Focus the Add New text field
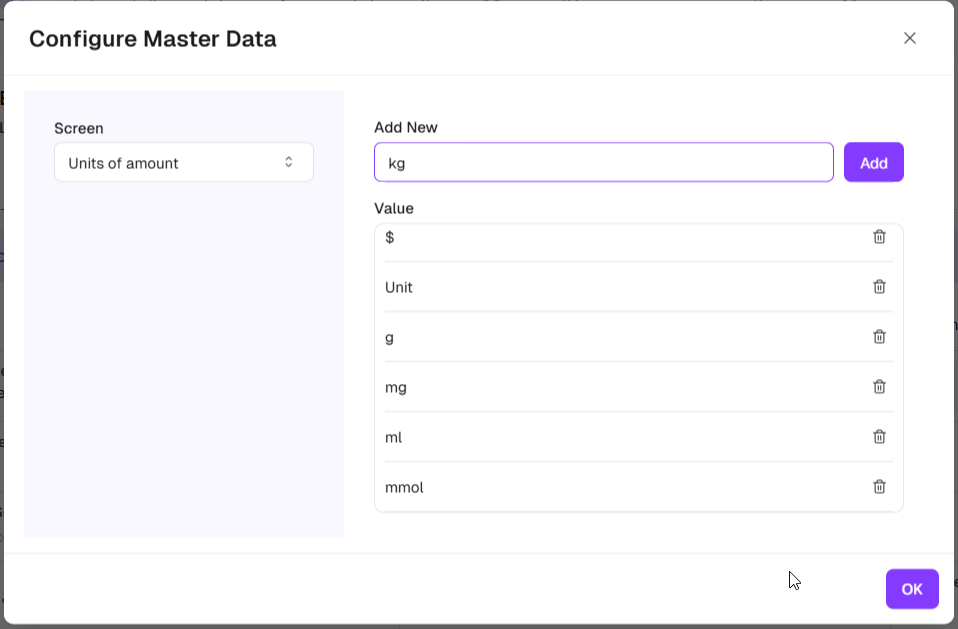Image resolution: width=958 pixels, height=629 pixels. pyautogui.click(x=603, y=163)
